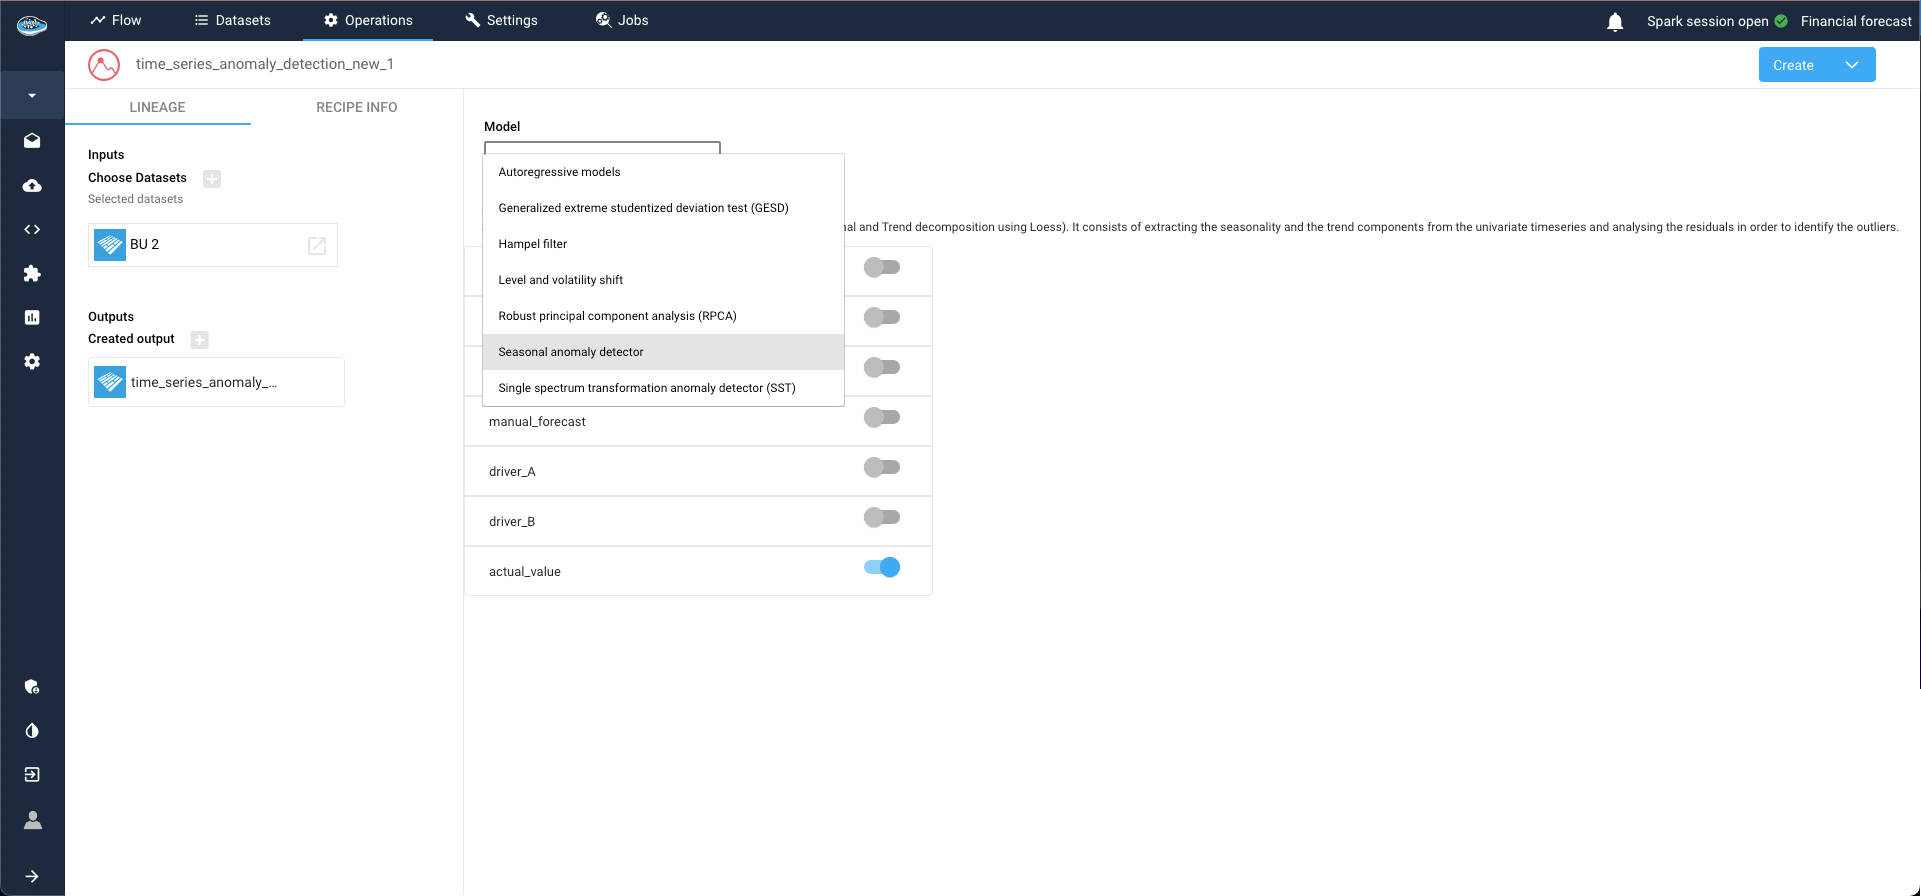Click the user profile icon in sidebar
This screenshot has height=896, width=1921.
click(32, 820)
